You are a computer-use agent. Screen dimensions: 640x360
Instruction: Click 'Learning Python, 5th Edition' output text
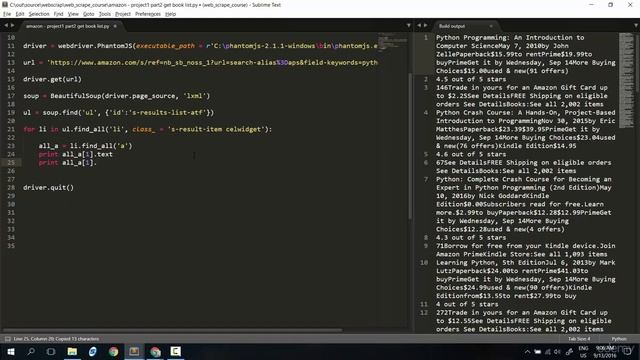coord(492,262)
